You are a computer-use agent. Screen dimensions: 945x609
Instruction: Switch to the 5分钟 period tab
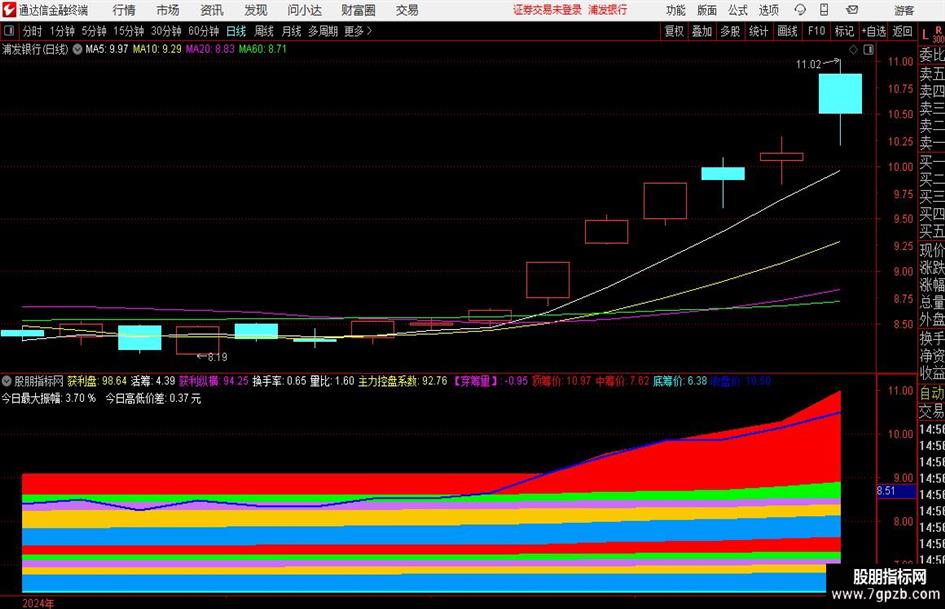tap(94, 31)
